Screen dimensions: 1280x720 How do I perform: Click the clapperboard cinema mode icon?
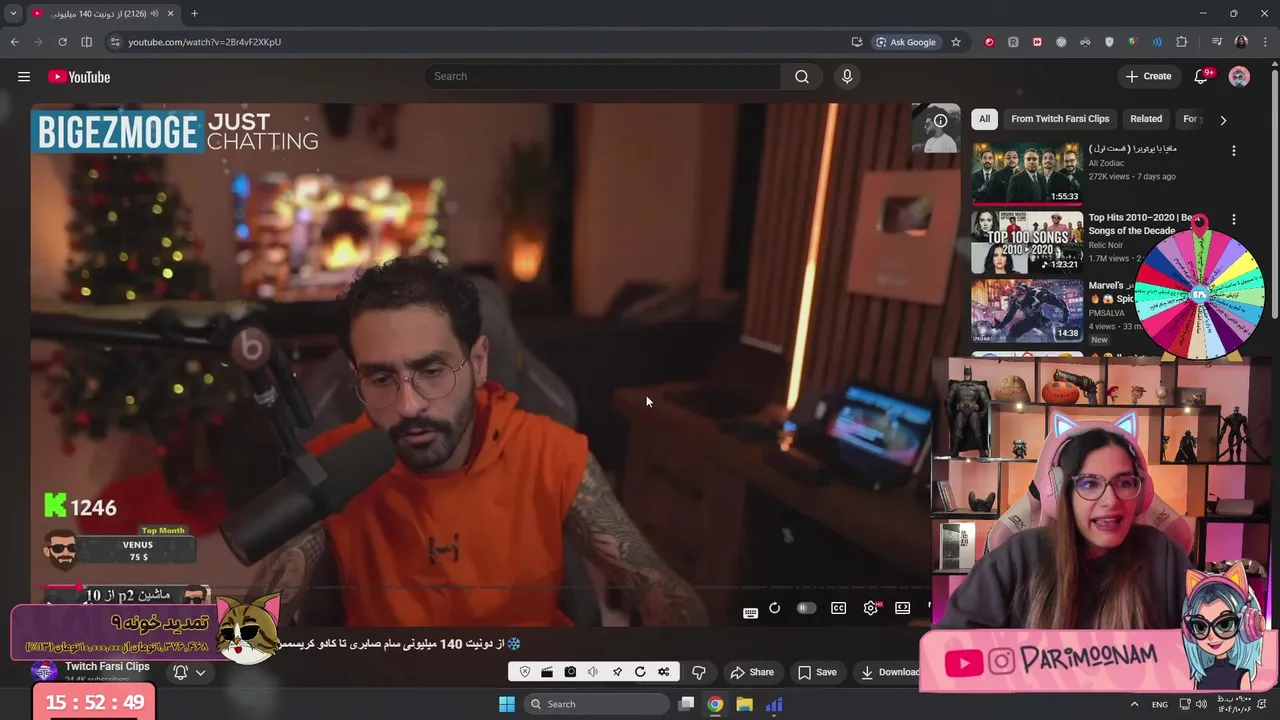coord(547,672)
